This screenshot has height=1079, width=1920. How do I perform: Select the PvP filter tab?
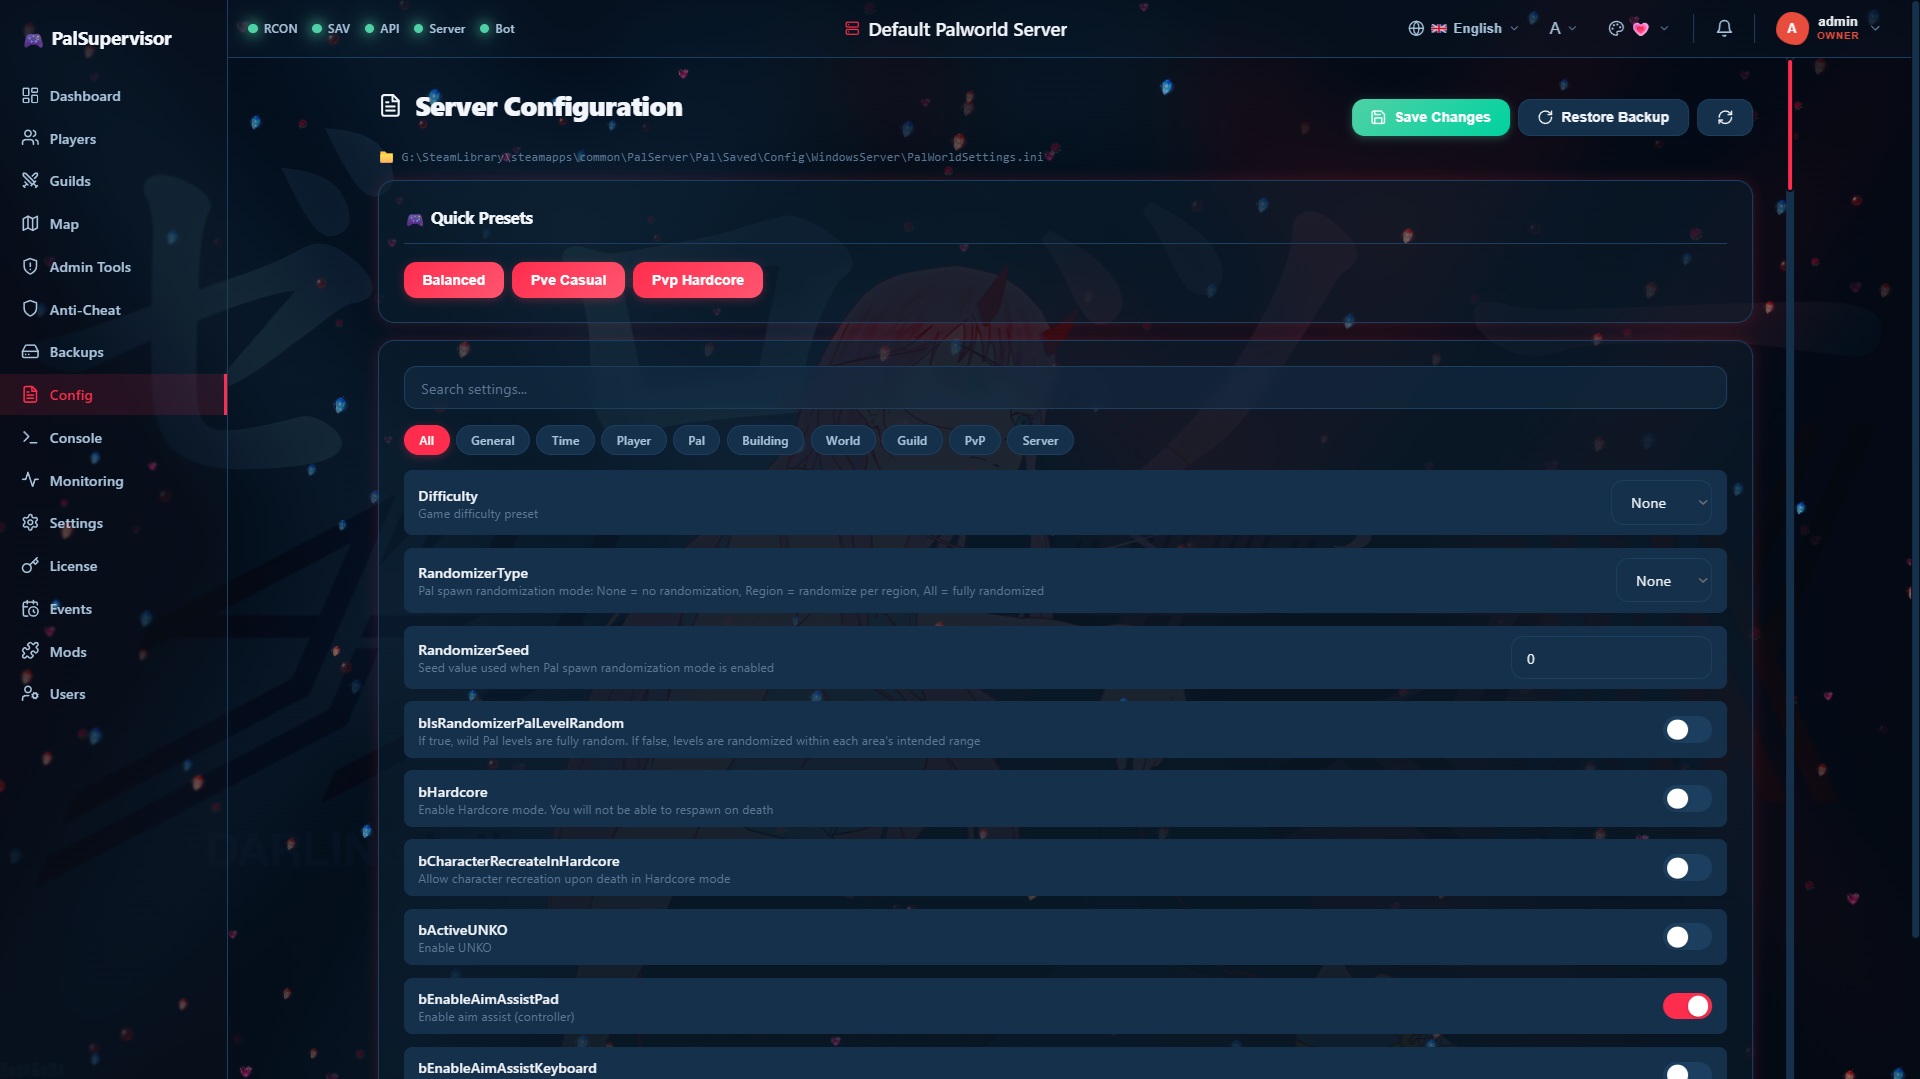coord(975,441)
